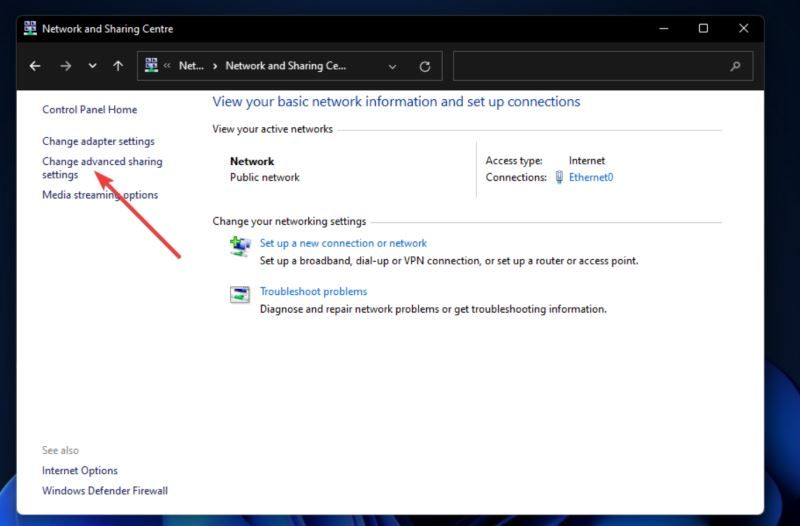Screen dimensions: 800x526
Task: Refresh the Network and Sharing Centre view
Action: click(x=424, y=66)
